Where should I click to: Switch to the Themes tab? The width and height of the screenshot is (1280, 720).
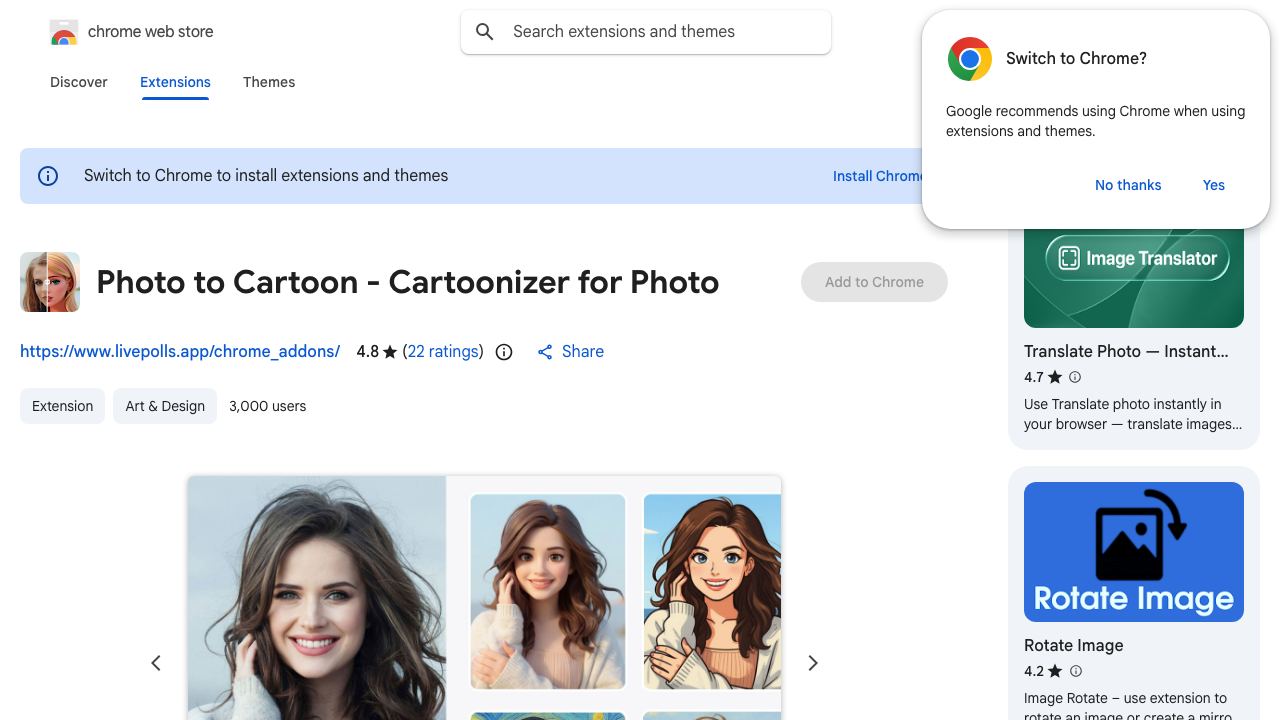pos(269,82)
